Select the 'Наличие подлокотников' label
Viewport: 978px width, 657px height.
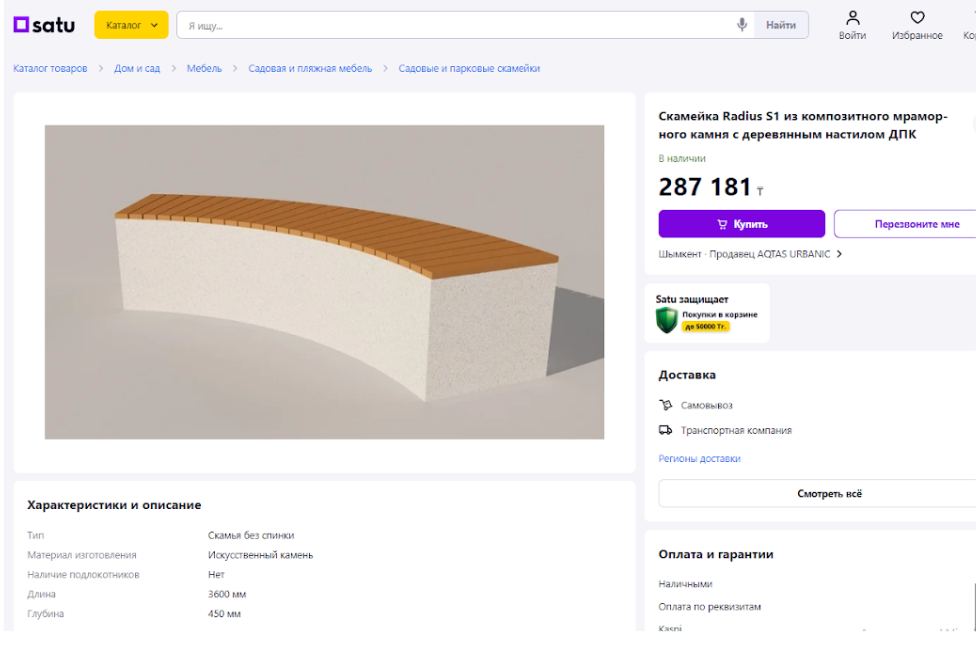[x=83, y=575]
